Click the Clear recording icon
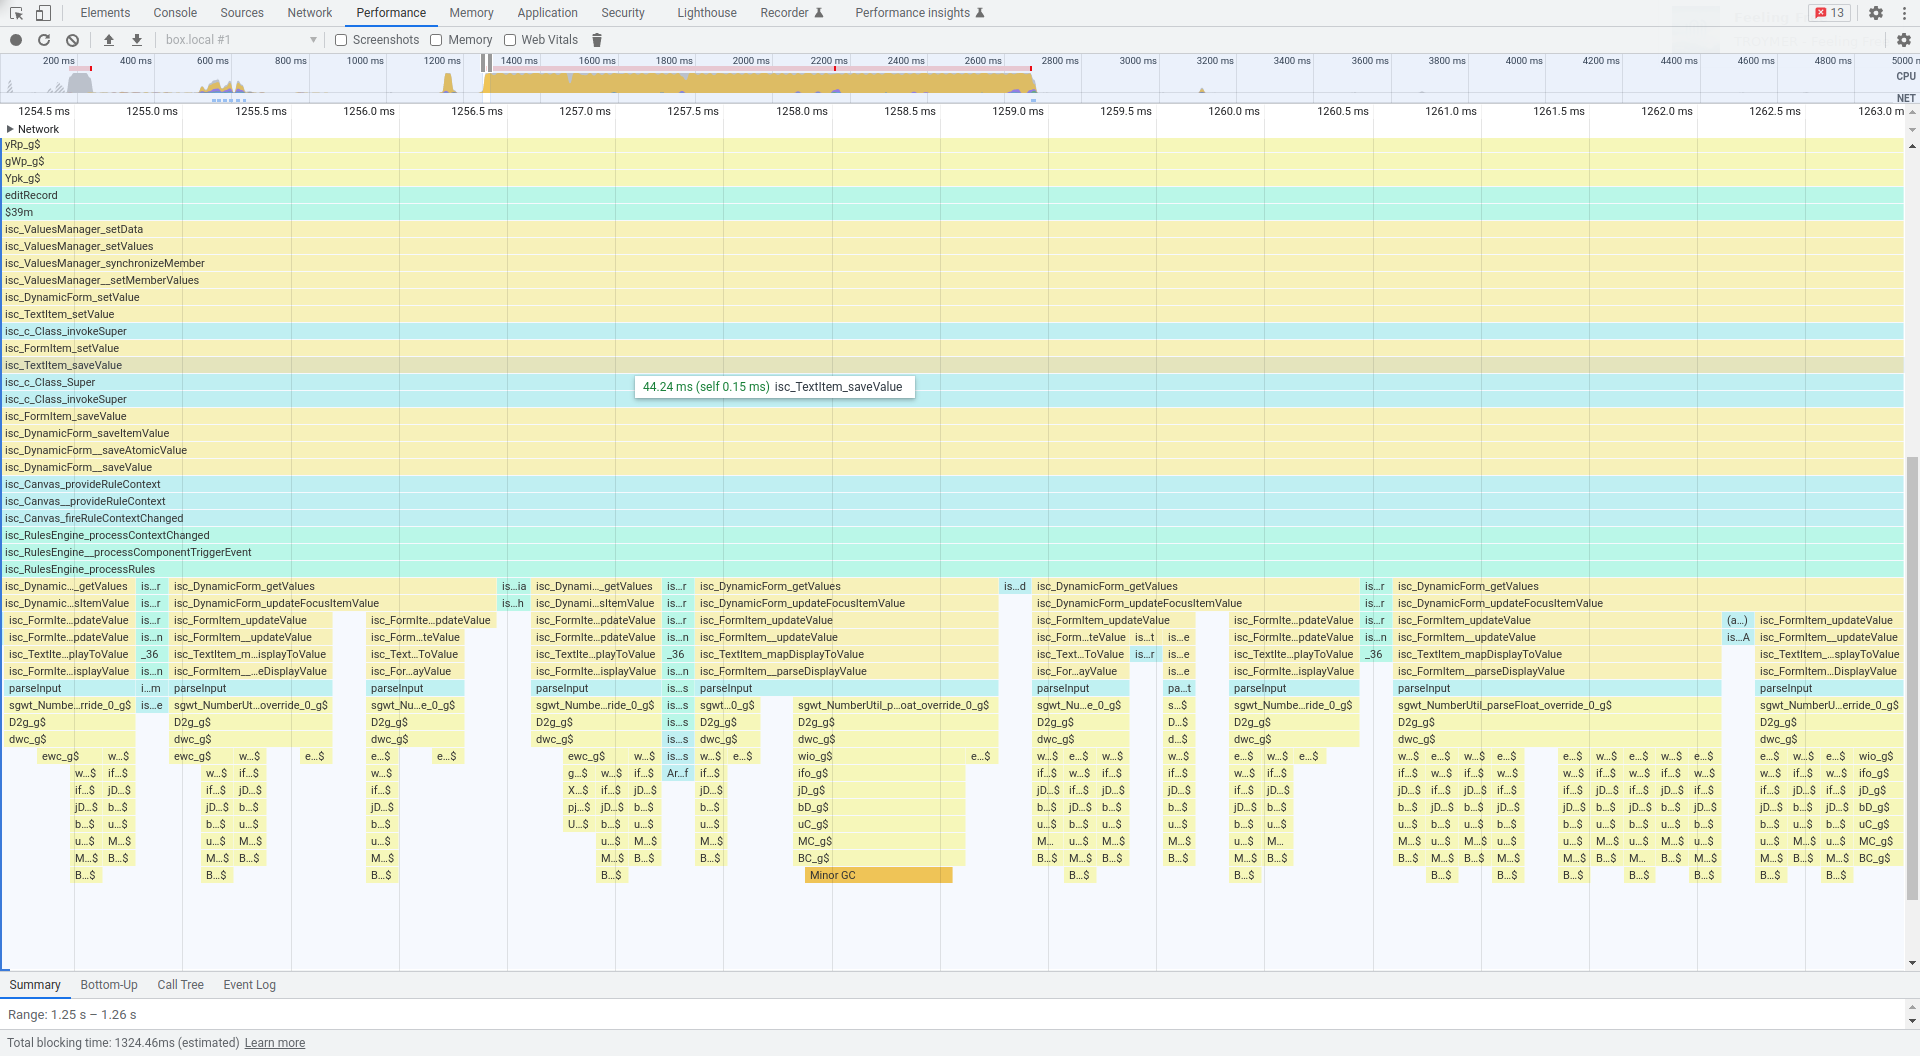 [72, 40]
